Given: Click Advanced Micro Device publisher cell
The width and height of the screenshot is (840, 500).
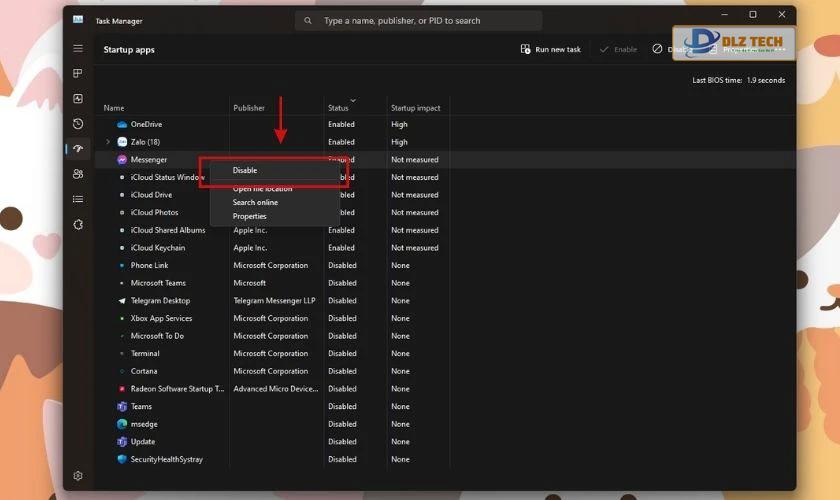Looking at the screenshot, I should point(276,389).
